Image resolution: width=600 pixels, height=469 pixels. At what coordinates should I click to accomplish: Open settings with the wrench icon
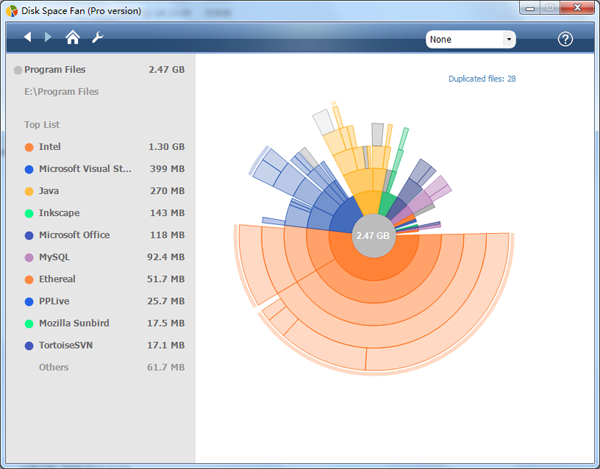click(x=97, y=38)
